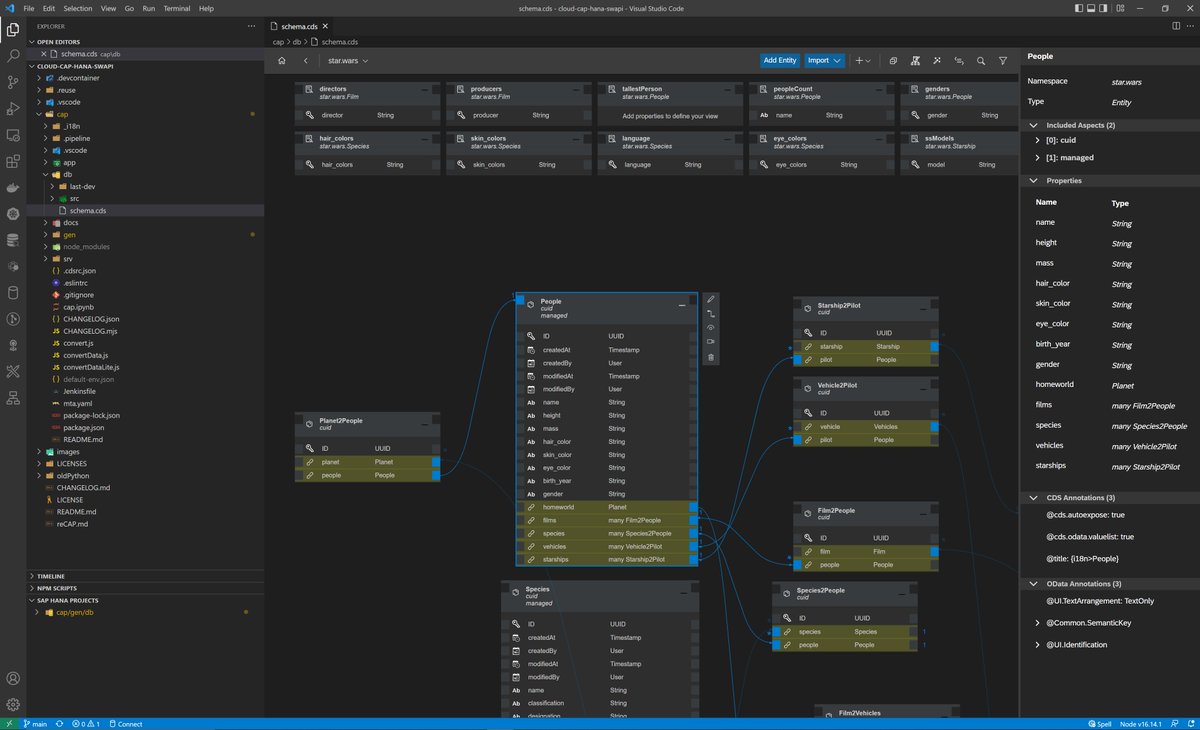This screenshot has height=730, width=1200.
Task: Click the Add Entity button
Action: (x=780, y=61)
